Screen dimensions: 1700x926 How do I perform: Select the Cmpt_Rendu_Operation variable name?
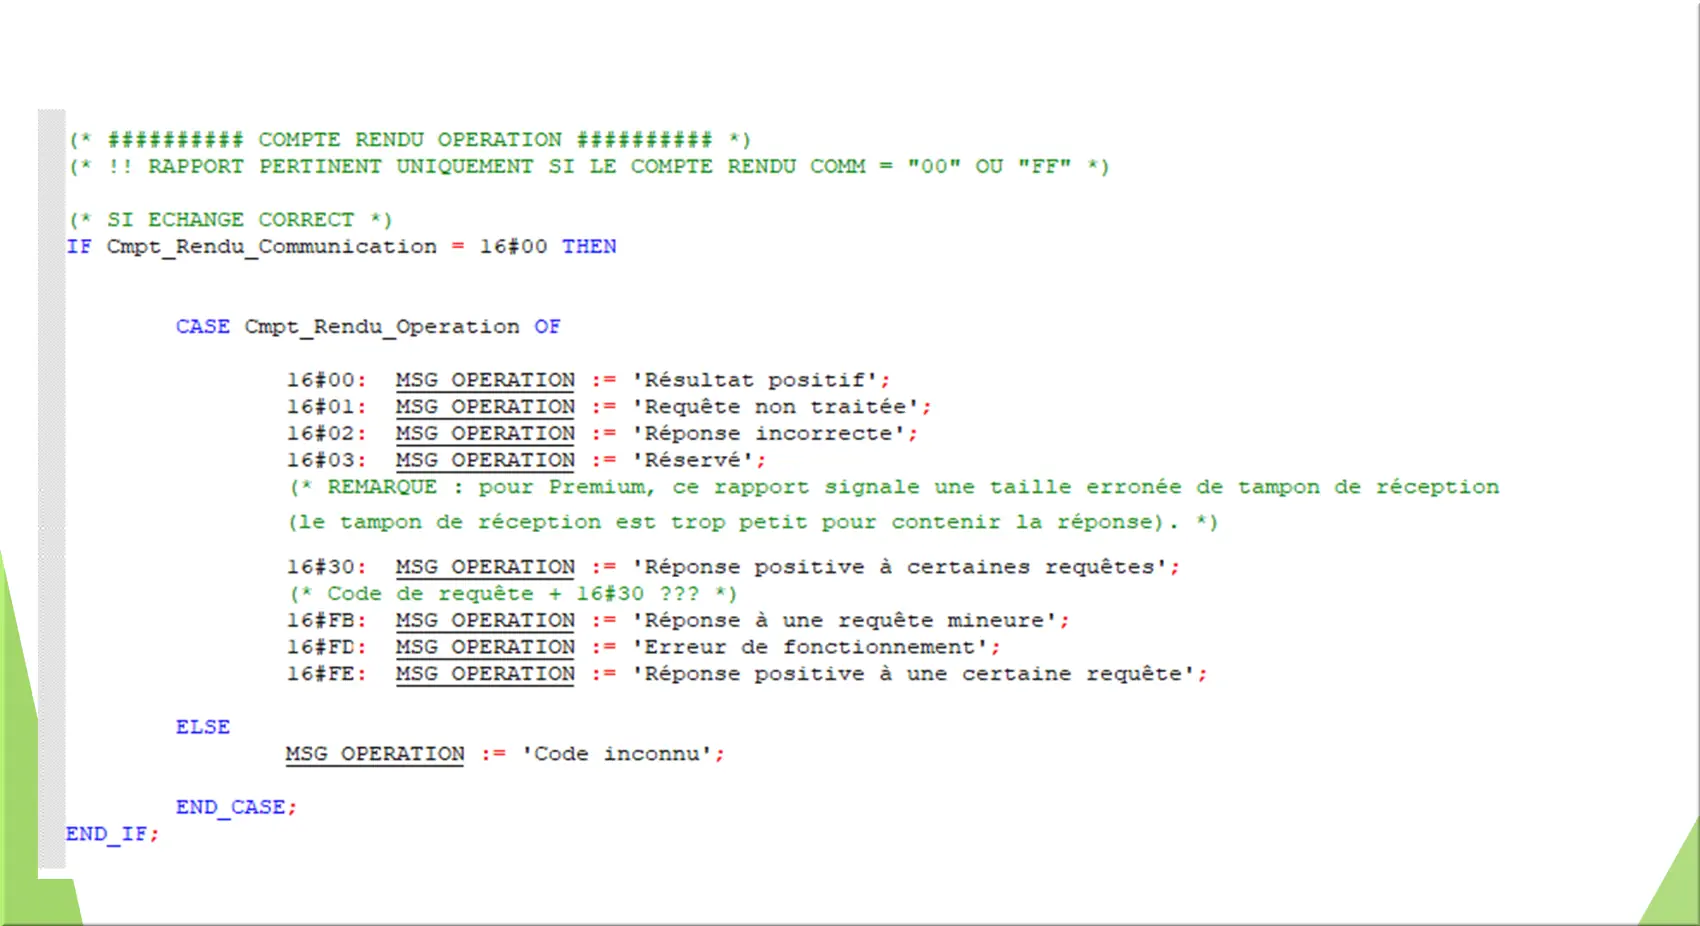tap(382, 327)
